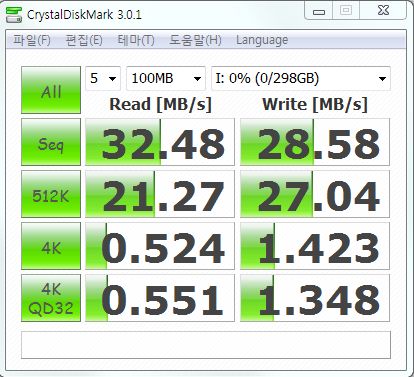Viewport: 414px width, 377px height.
Task: Open the test size dropdown showing 100MB
Action: 166,79
